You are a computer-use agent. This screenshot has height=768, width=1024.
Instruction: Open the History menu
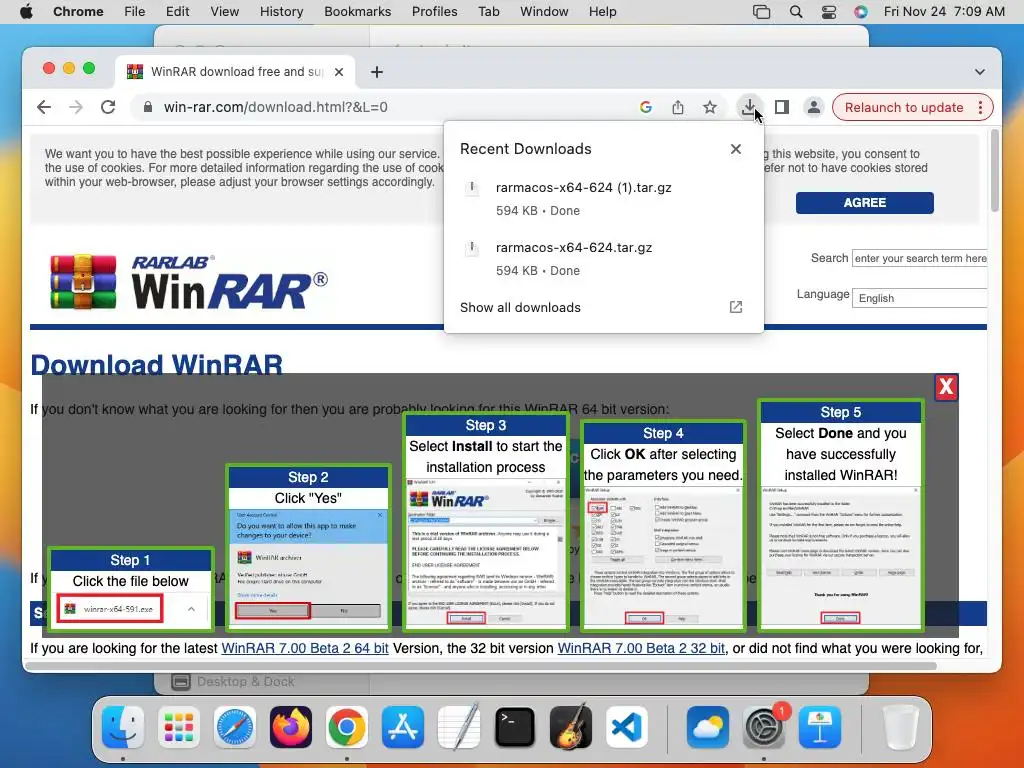click(x=281, y=12)
